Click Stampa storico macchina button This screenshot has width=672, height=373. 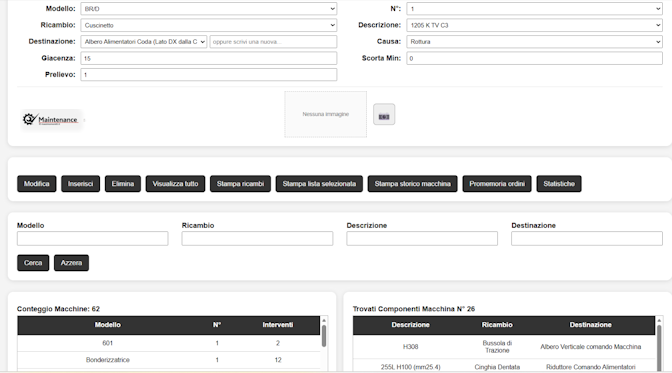pyautogui.click(x=413, y=183)
